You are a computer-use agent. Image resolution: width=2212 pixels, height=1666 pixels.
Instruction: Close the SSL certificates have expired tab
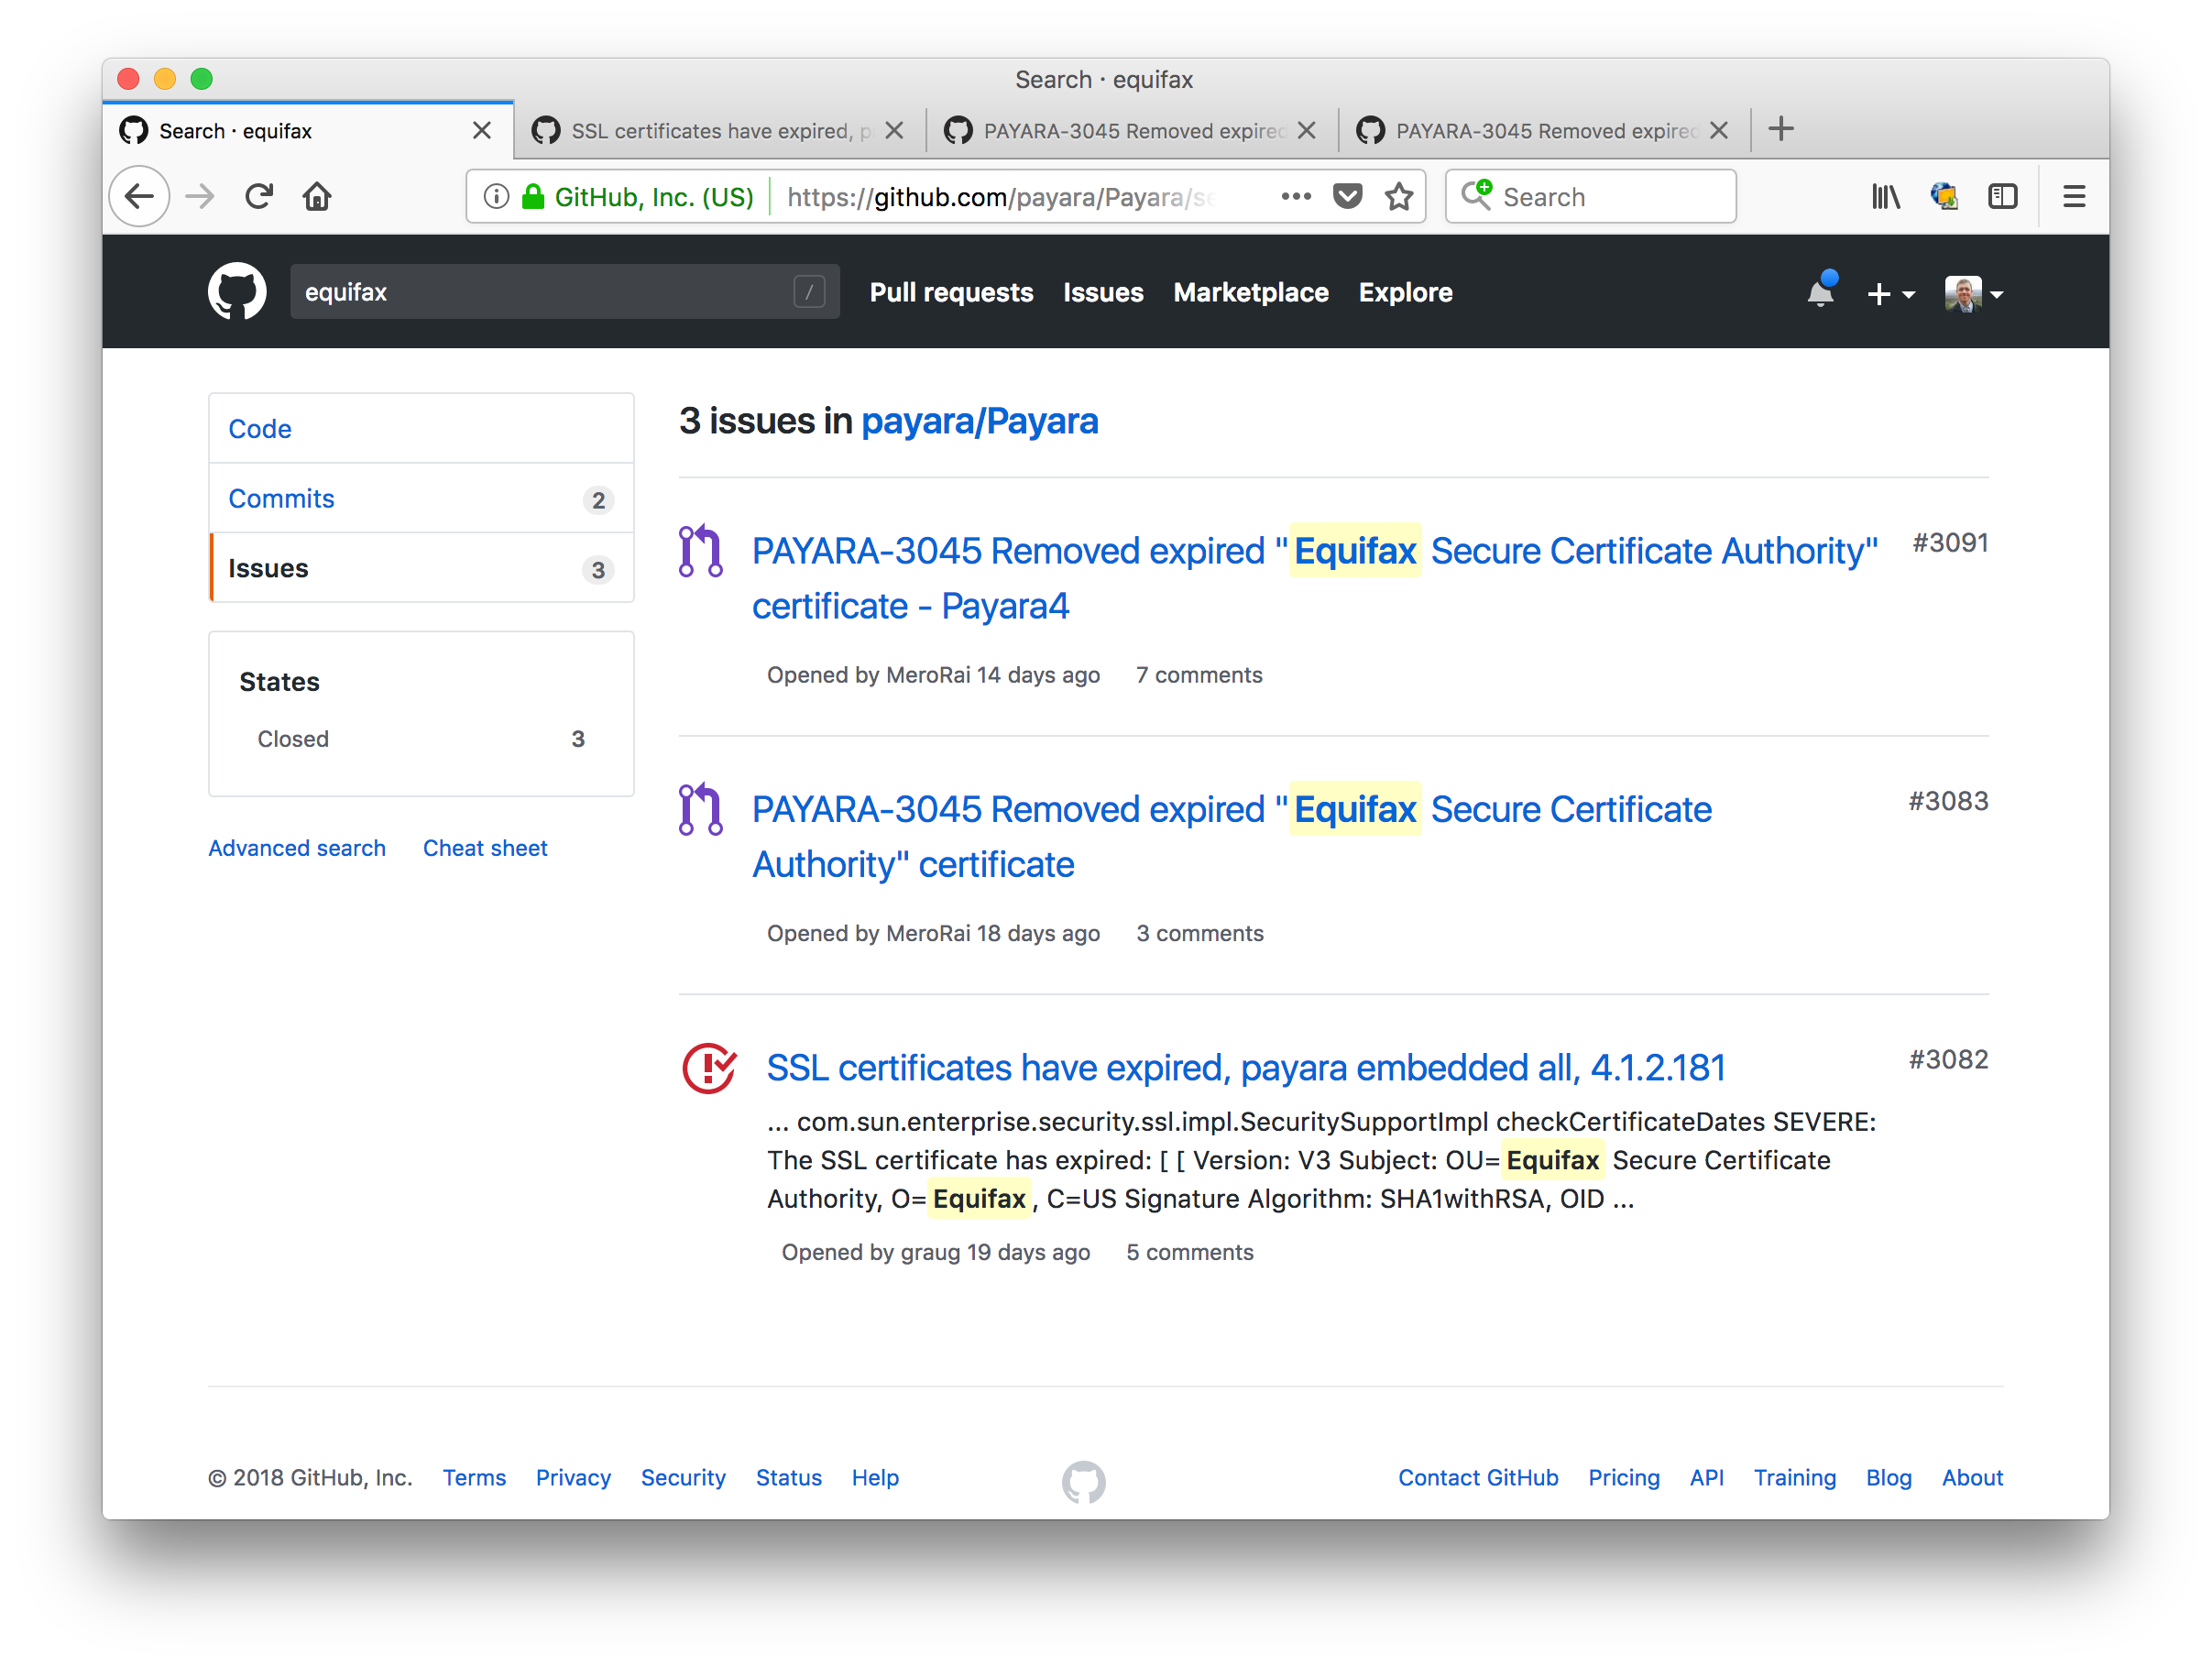pos(895,130)
